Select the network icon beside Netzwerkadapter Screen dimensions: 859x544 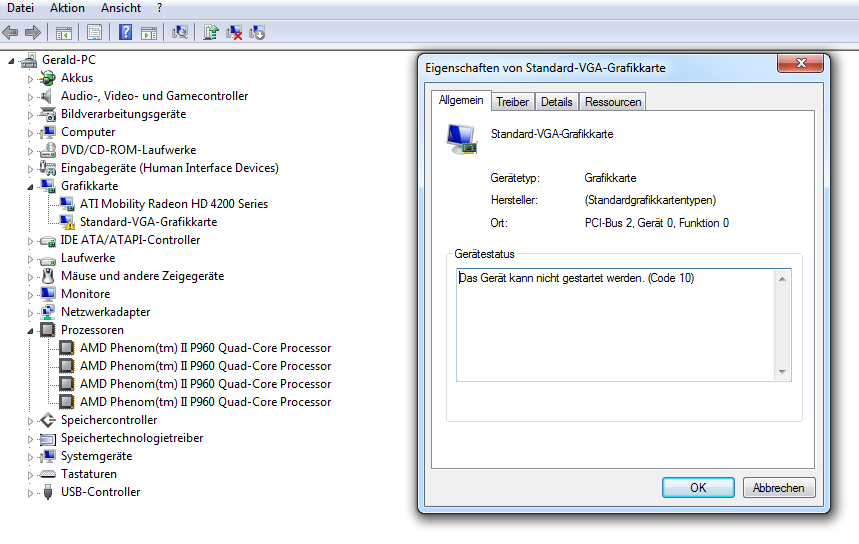pos(48,312)
